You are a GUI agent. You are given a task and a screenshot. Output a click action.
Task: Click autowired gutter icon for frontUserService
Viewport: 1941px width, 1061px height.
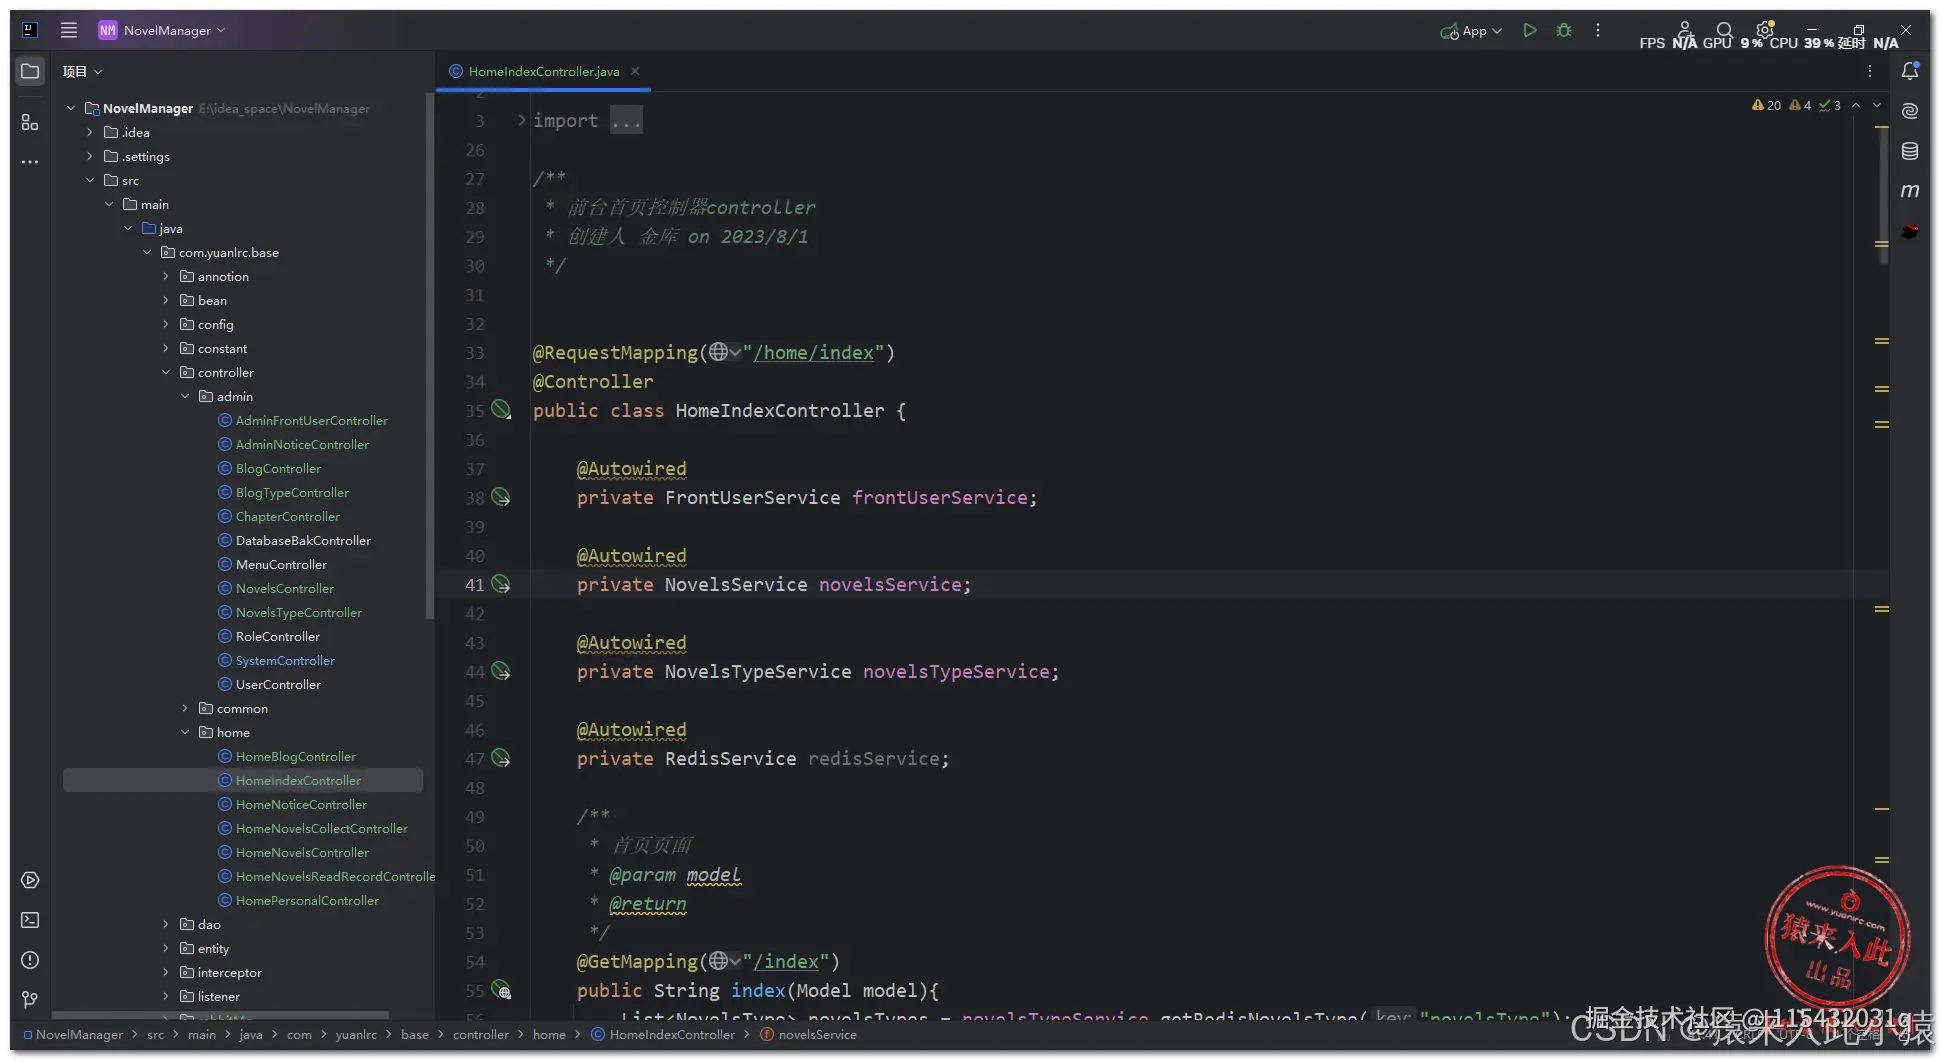pyautogui.click(x=501, y=497)
